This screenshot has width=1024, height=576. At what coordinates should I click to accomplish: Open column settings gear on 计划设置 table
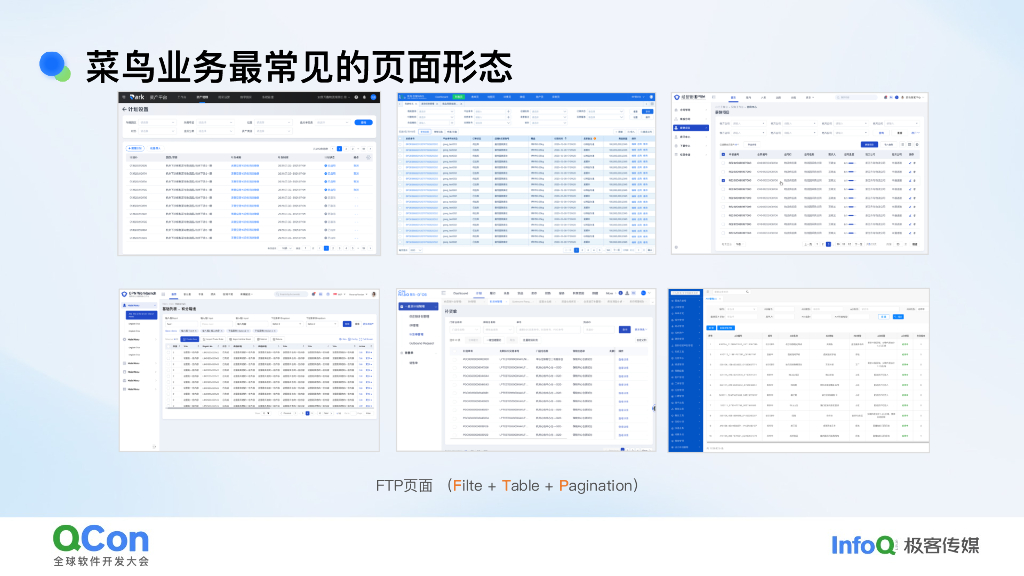368,157
